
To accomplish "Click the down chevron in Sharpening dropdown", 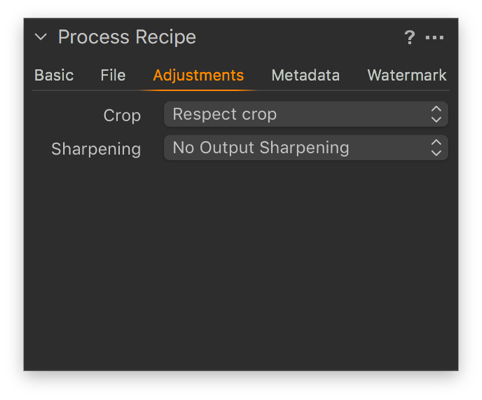I will click(x=436, y=153).
